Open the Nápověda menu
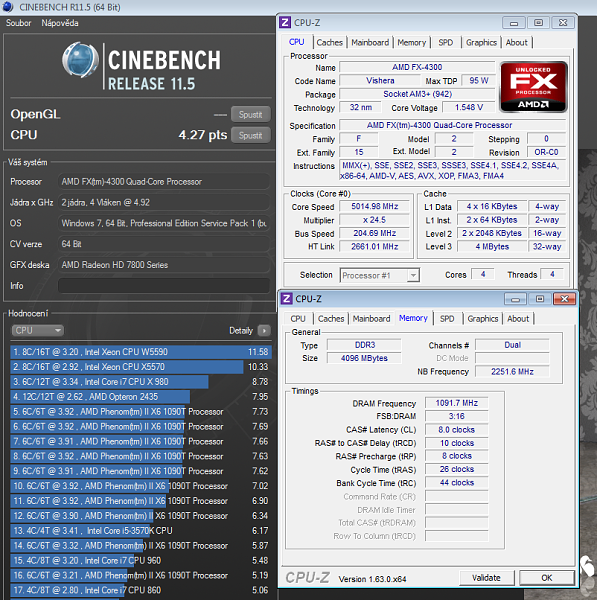597x600 pixels. (60, 23)
